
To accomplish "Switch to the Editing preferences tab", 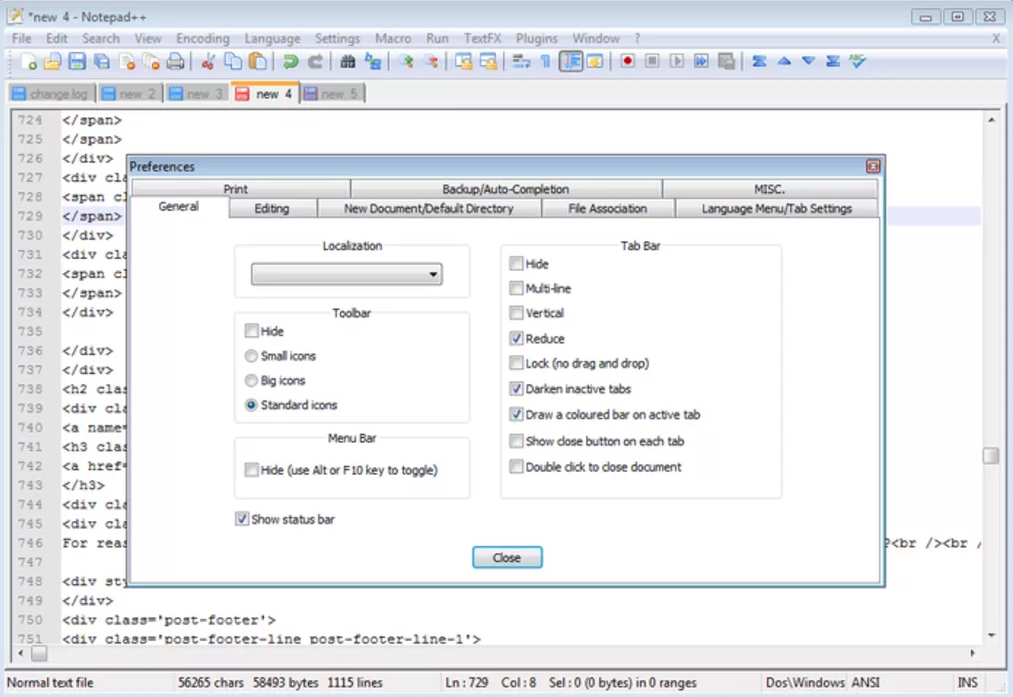I will [272, 209].
